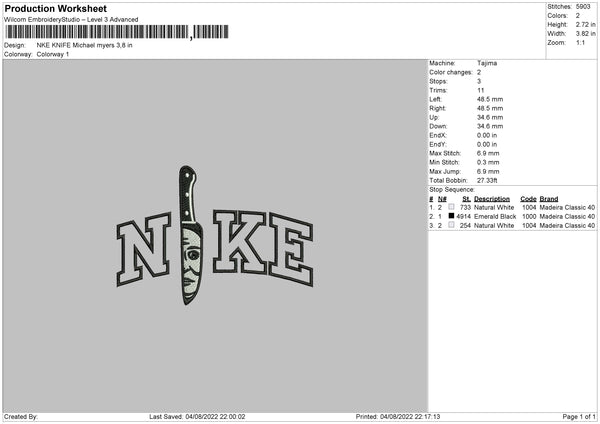
Task: Click the 'Down:' label
Action: [438, 126]
